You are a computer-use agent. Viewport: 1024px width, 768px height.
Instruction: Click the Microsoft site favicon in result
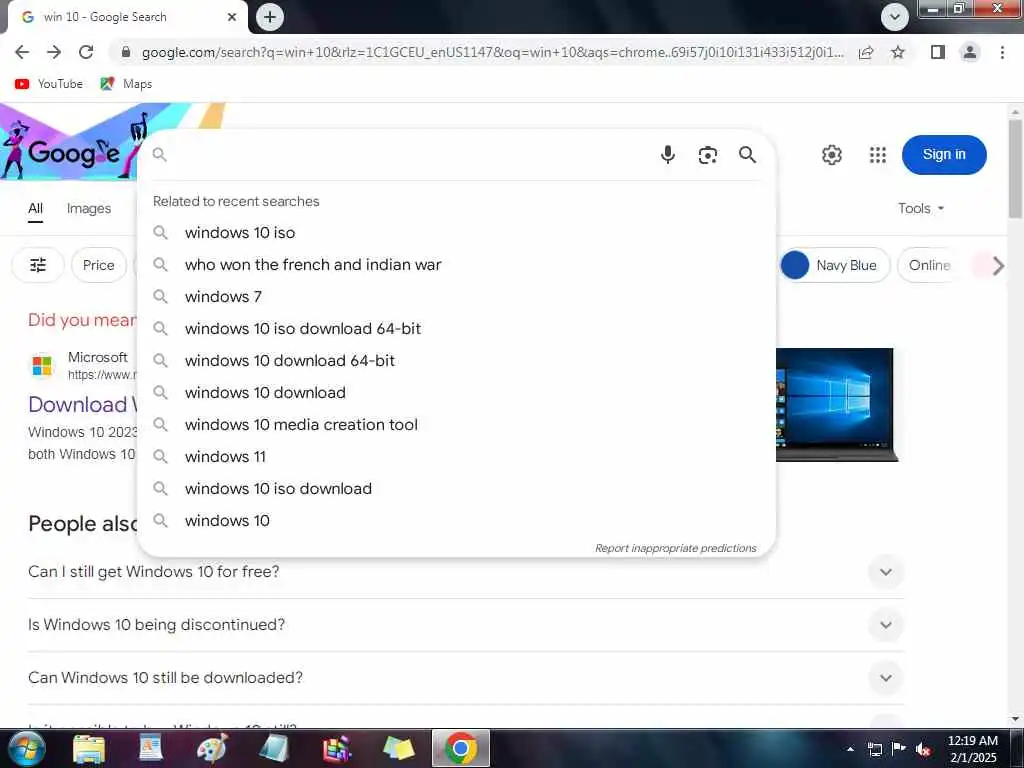pos(42,366)
